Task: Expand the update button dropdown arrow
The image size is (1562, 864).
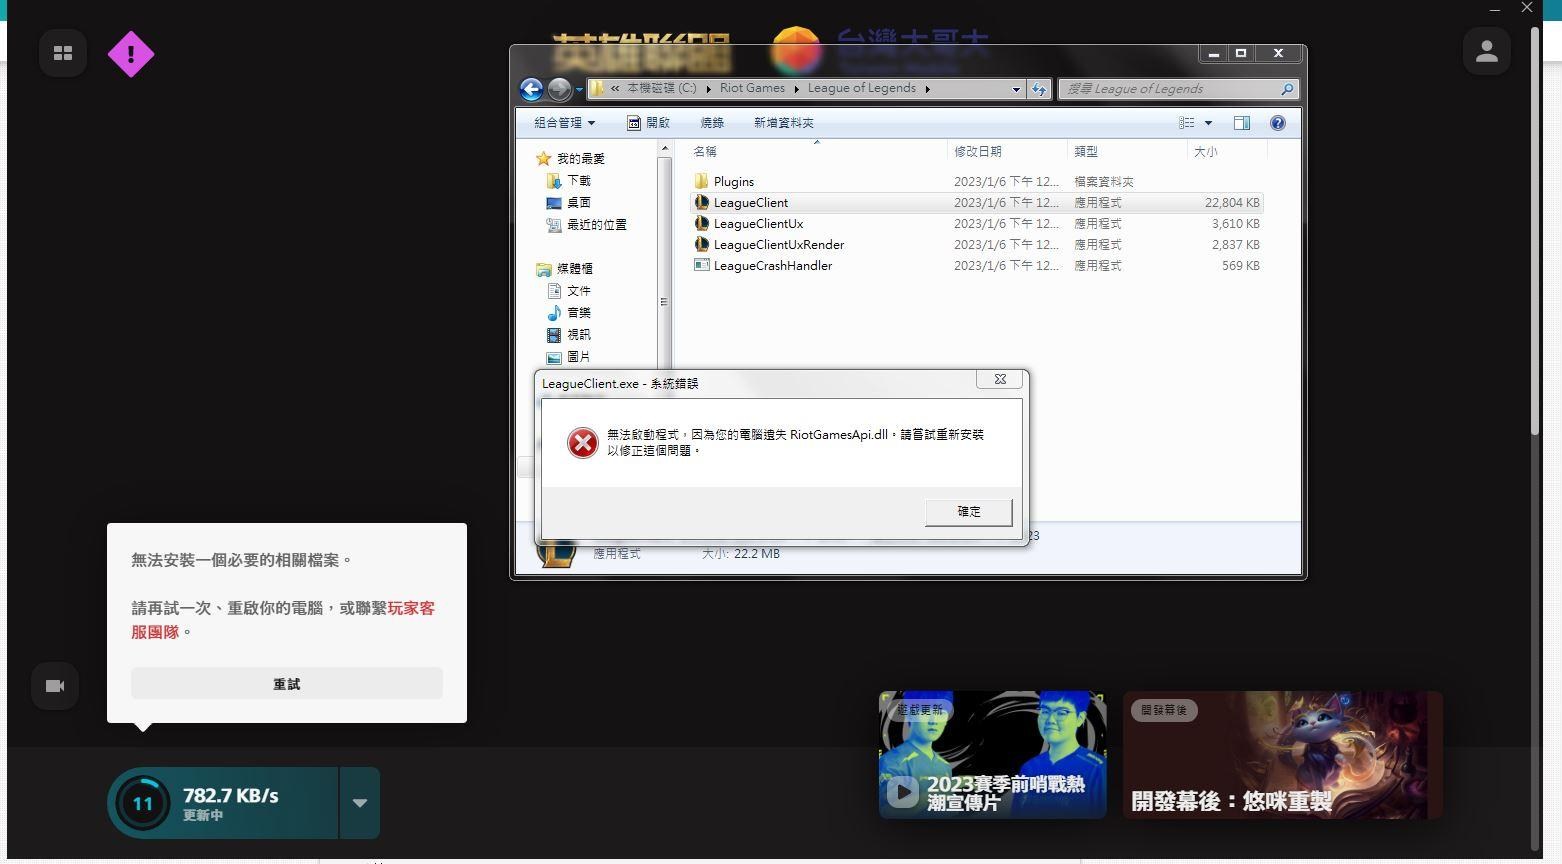Action: [360, 803]
